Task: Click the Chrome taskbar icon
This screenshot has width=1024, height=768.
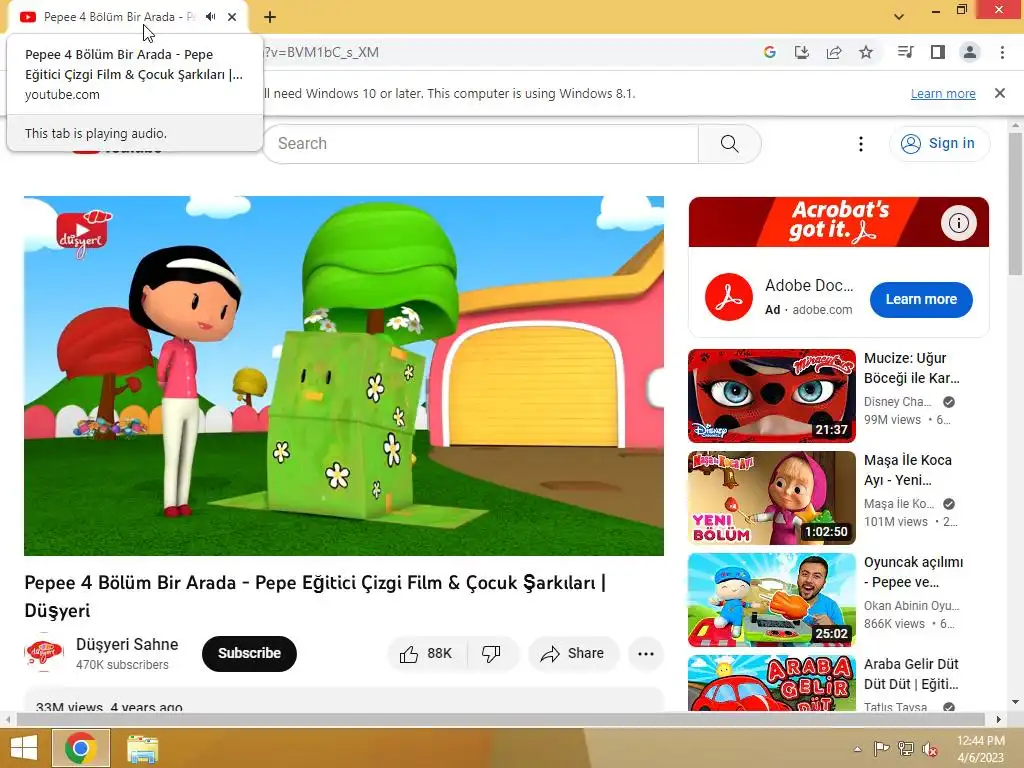Action: click(x=81, y=748)
